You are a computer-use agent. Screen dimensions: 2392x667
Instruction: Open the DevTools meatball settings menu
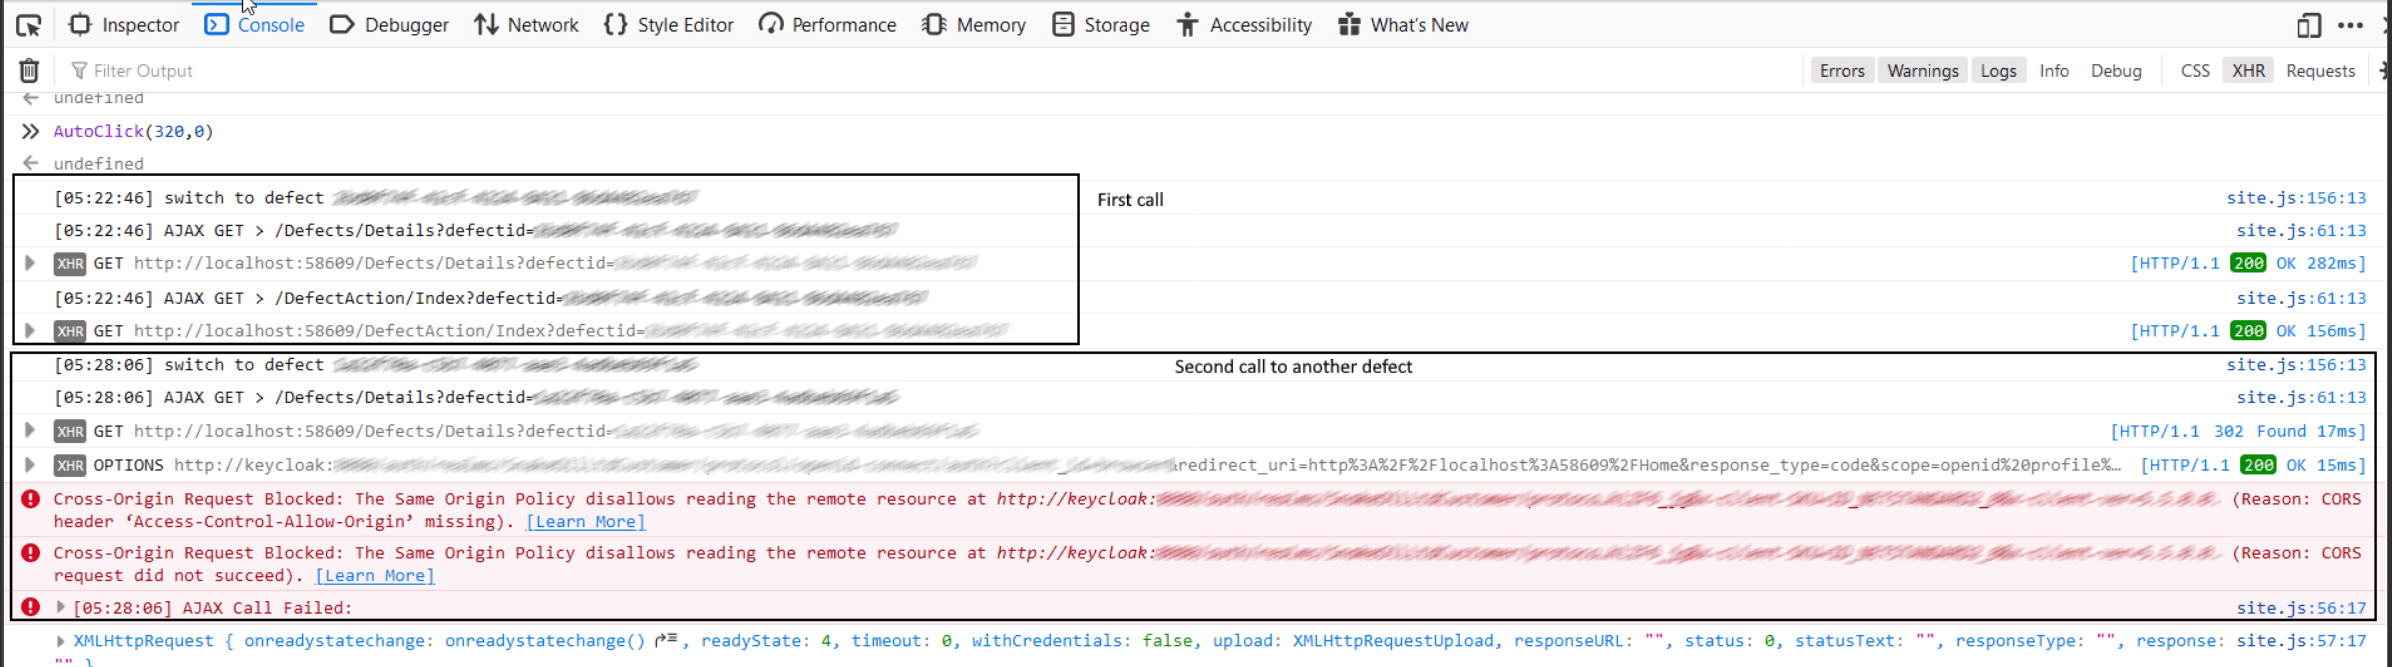pyautogui.click(x=2350, y=25)
